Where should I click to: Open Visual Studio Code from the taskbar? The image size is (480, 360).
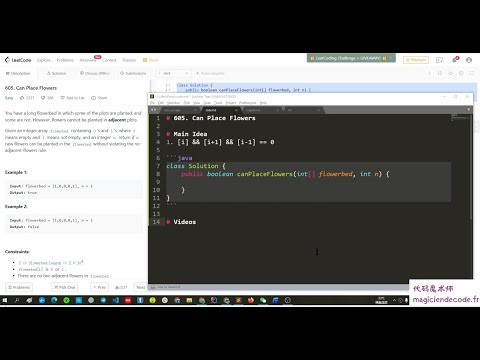click(116, 300)
